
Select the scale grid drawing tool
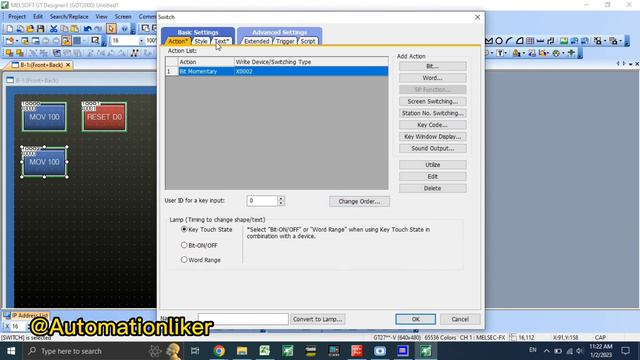pyautogui.click(x=530, y=41)
